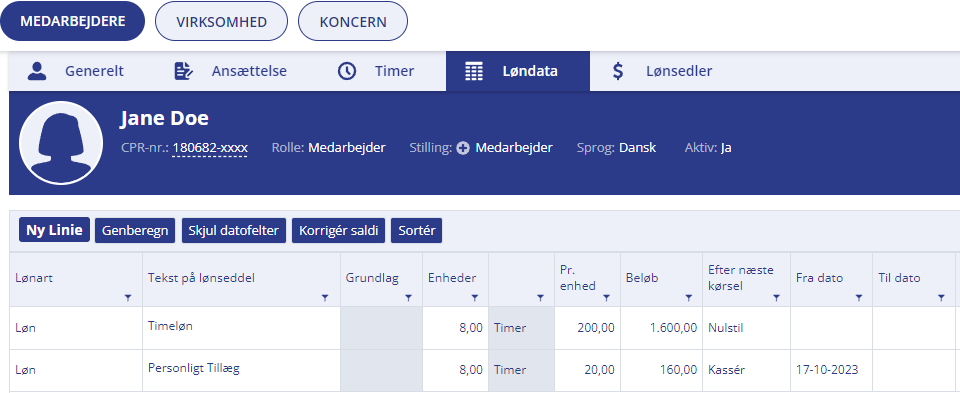
Task: Click the Korrigér saldi button
Action: 339,231
